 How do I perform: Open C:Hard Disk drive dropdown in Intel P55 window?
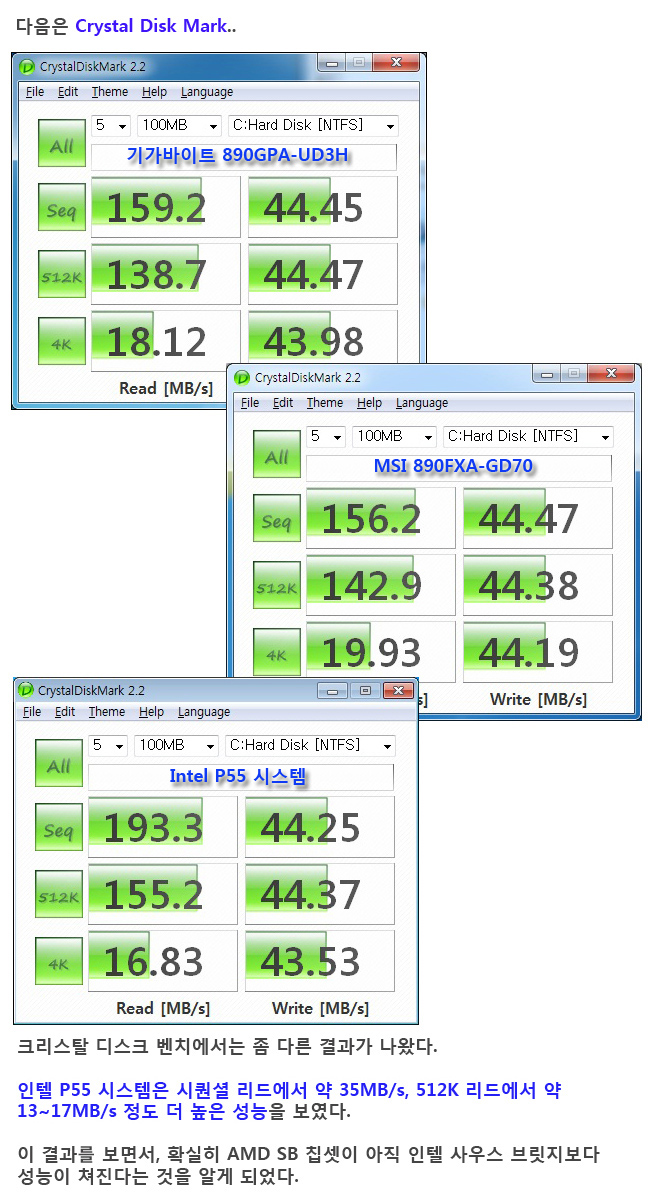310,746
